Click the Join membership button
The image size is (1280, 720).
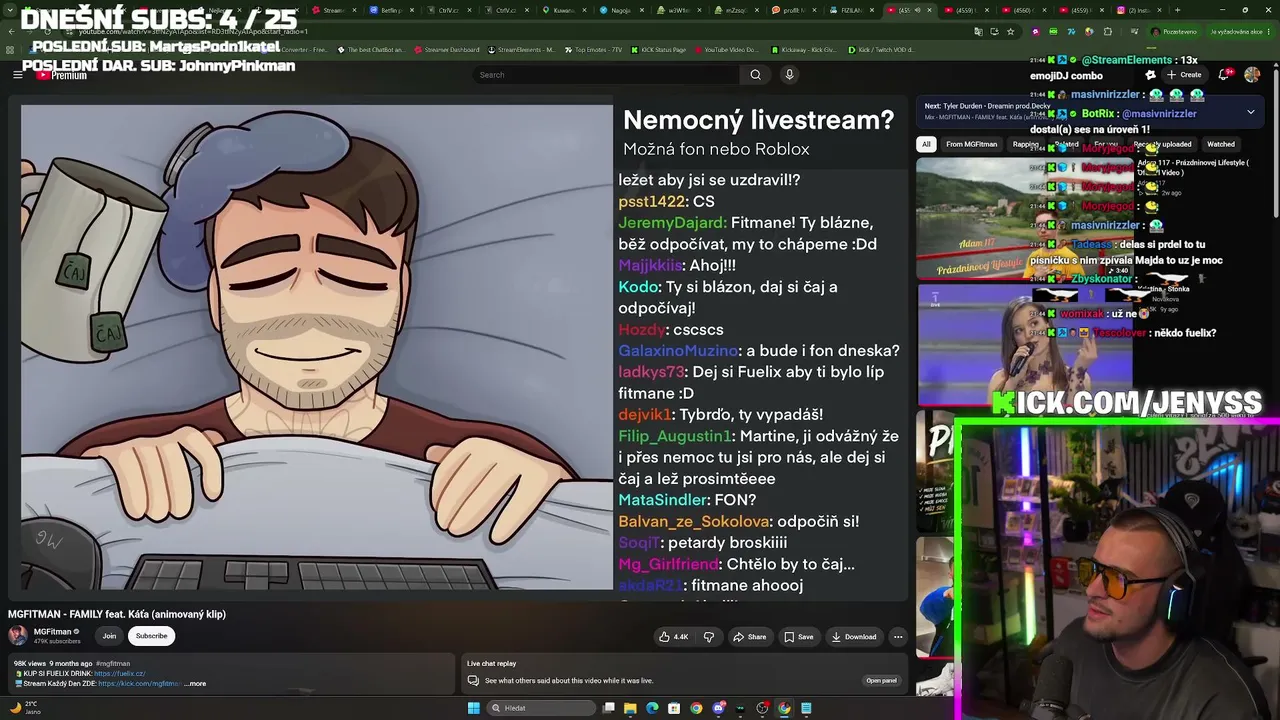(x=109, y=636)
